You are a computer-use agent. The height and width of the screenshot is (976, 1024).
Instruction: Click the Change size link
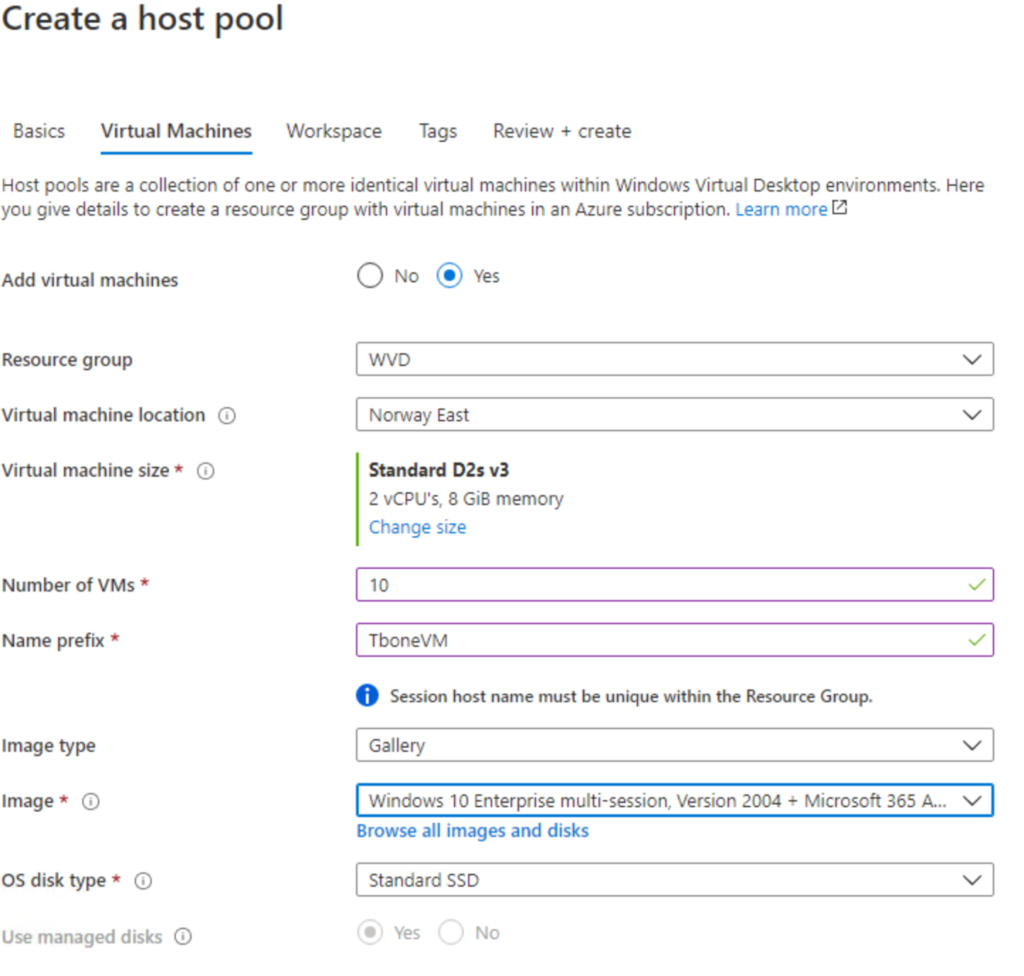coord(417,527)
